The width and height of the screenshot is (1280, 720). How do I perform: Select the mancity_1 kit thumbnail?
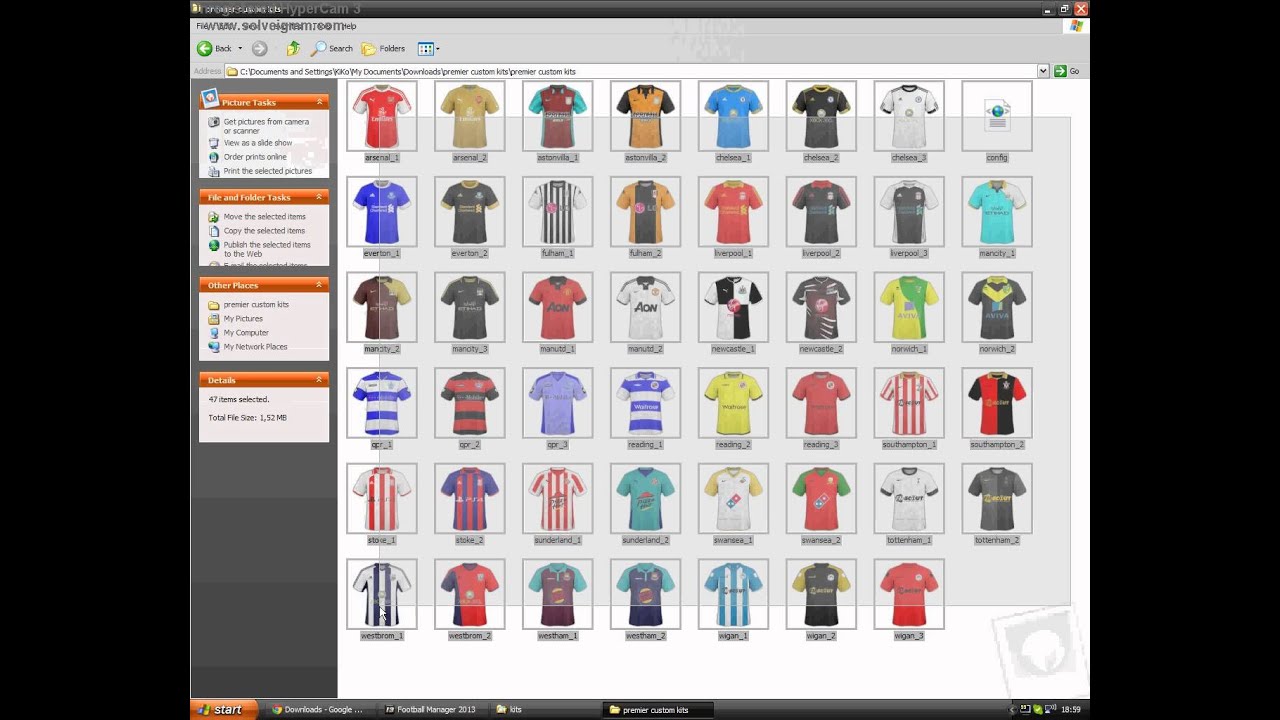click(997, 212)
